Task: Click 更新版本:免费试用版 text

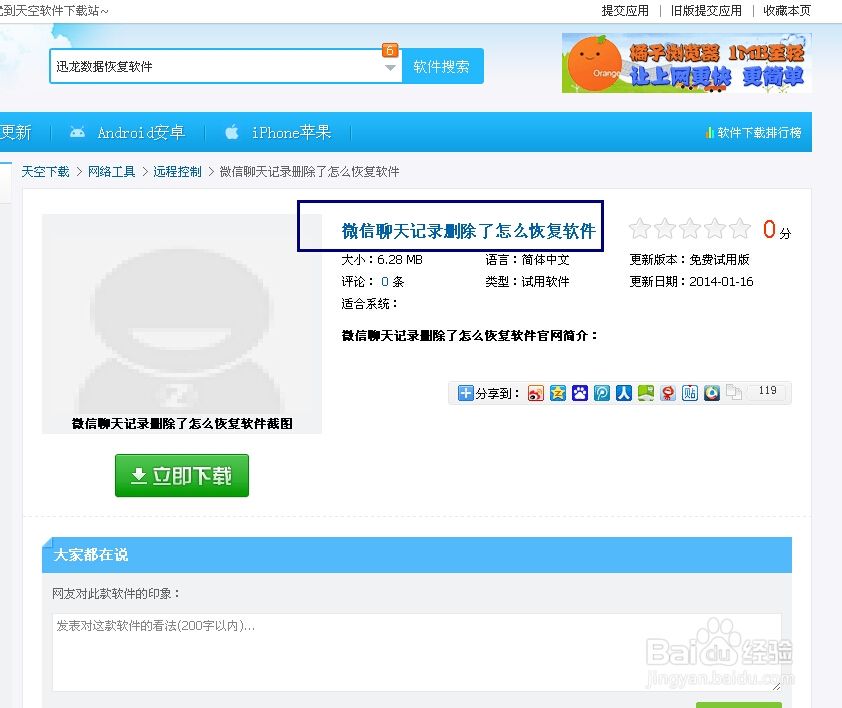Action: point(689,259)
